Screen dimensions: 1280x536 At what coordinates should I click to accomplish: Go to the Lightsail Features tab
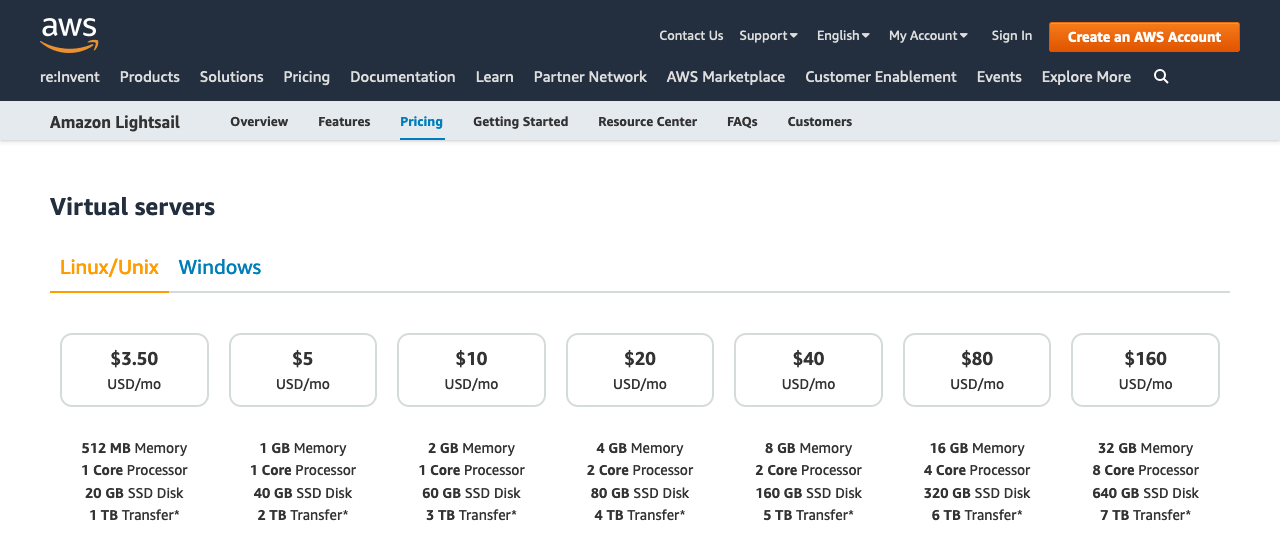344,121
